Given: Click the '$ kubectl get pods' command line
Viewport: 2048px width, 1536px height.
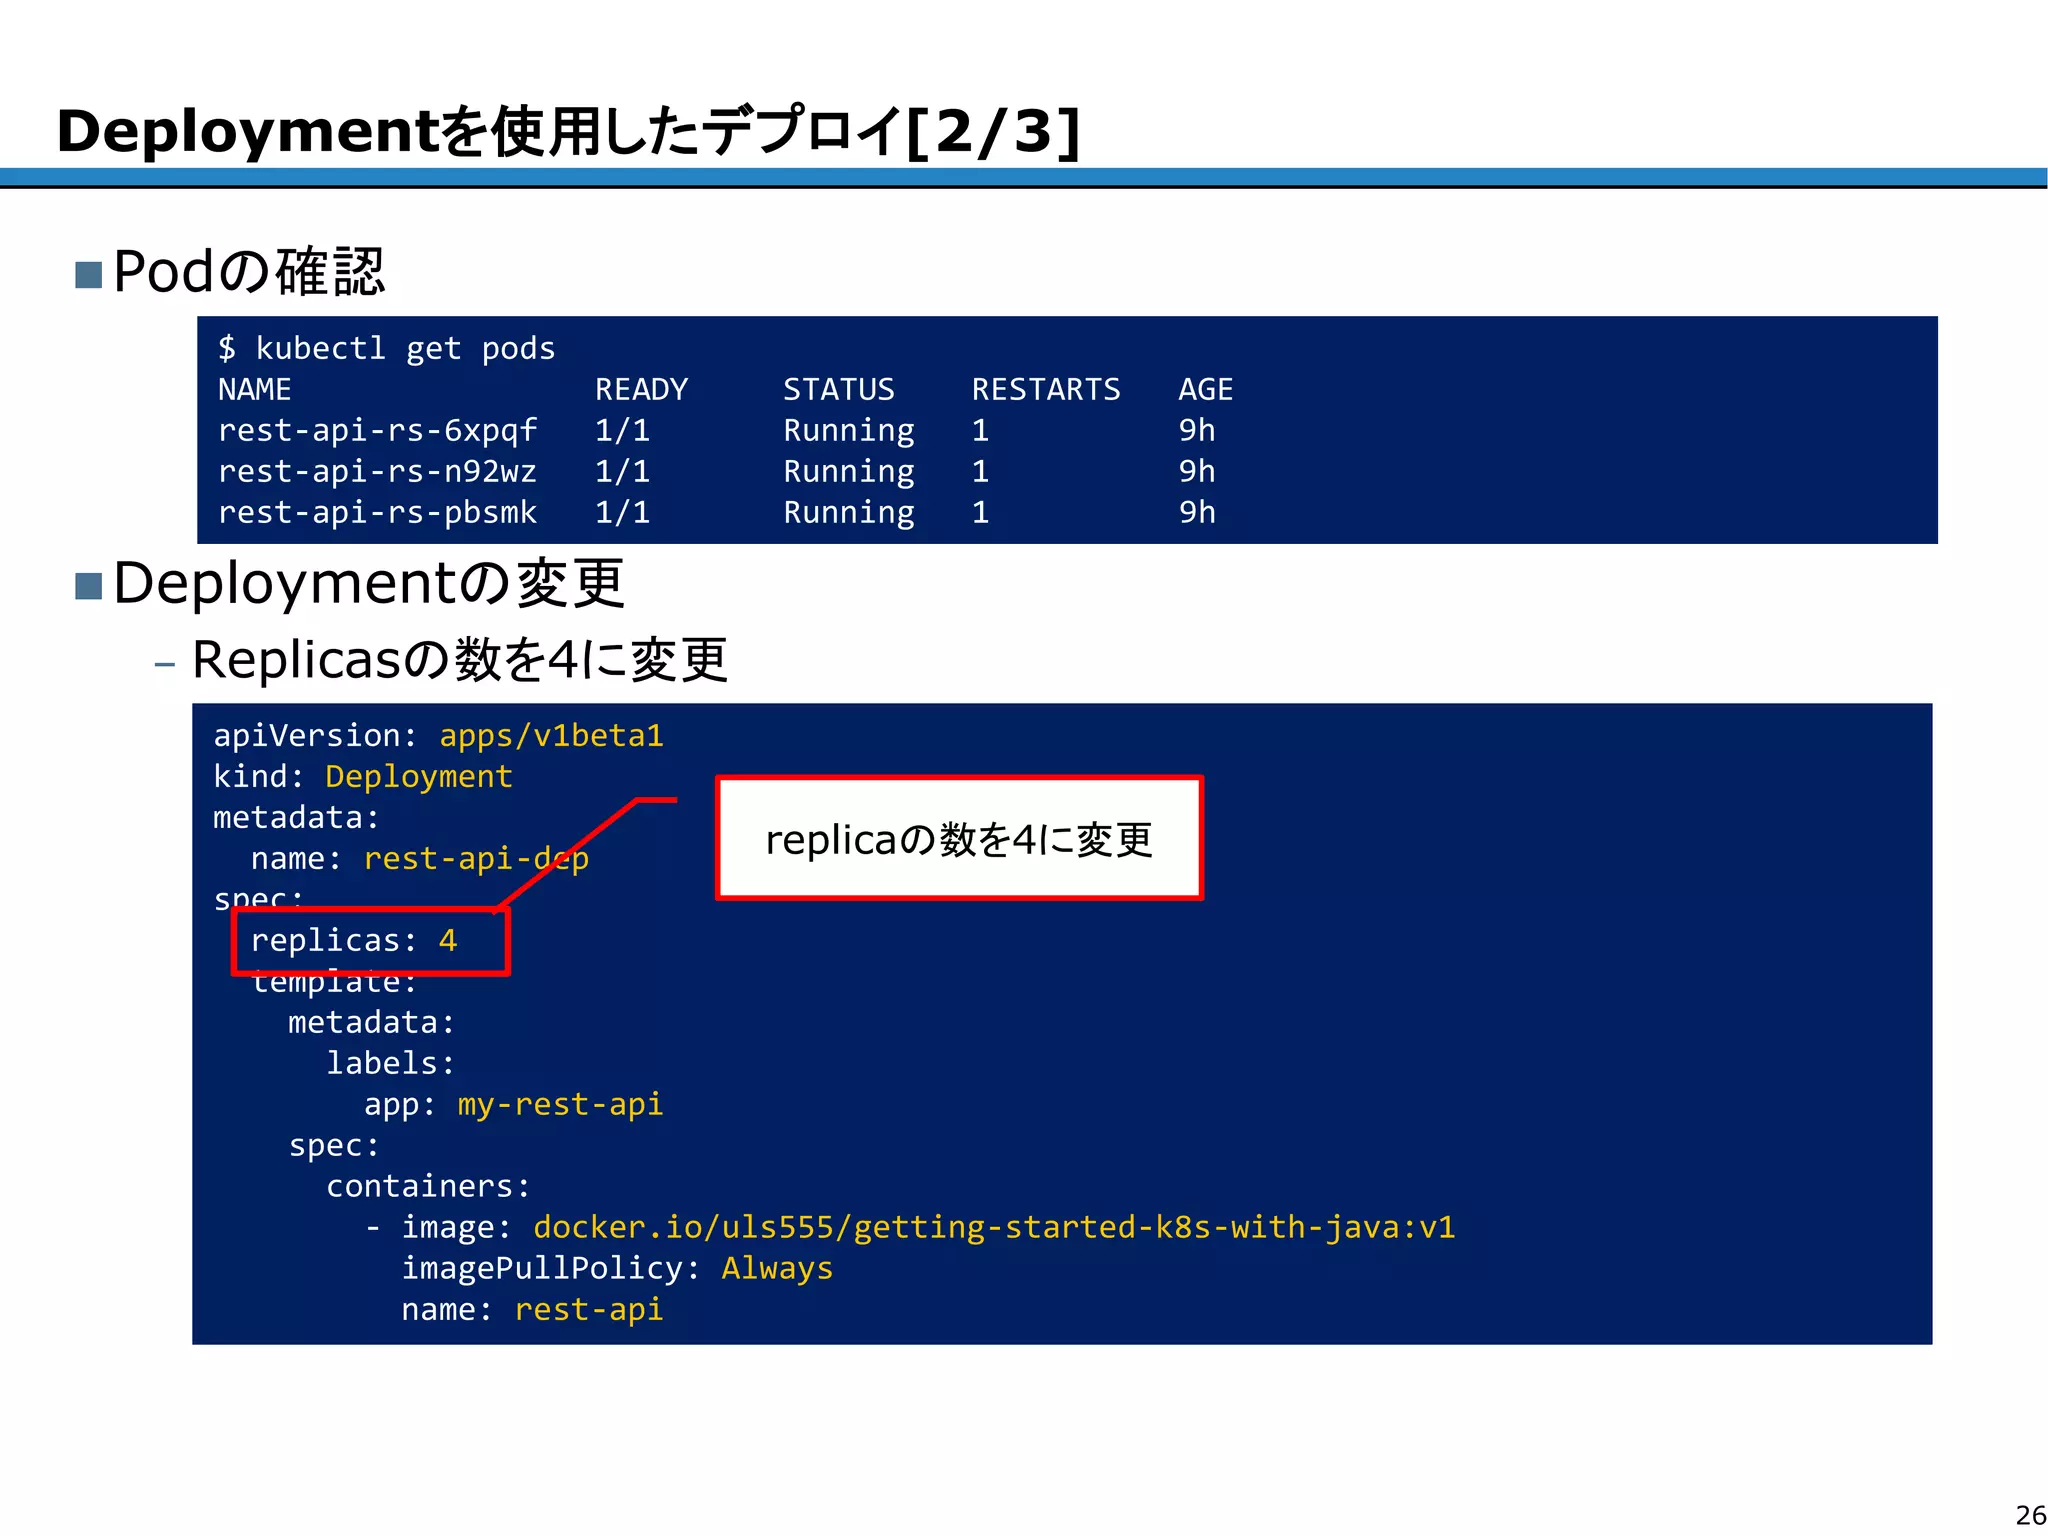Looking at the screenshot, I should (387, 348).
